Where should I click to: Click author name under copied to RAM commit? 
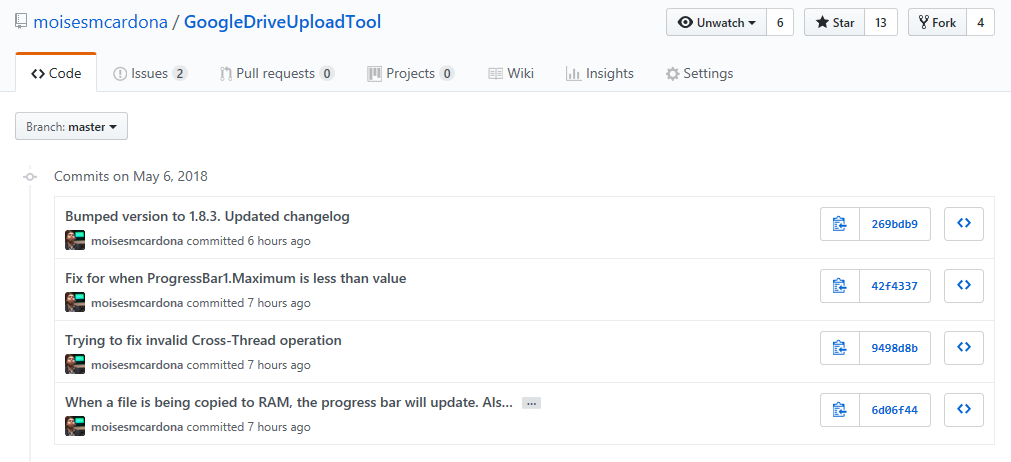[x=137, y=427]
